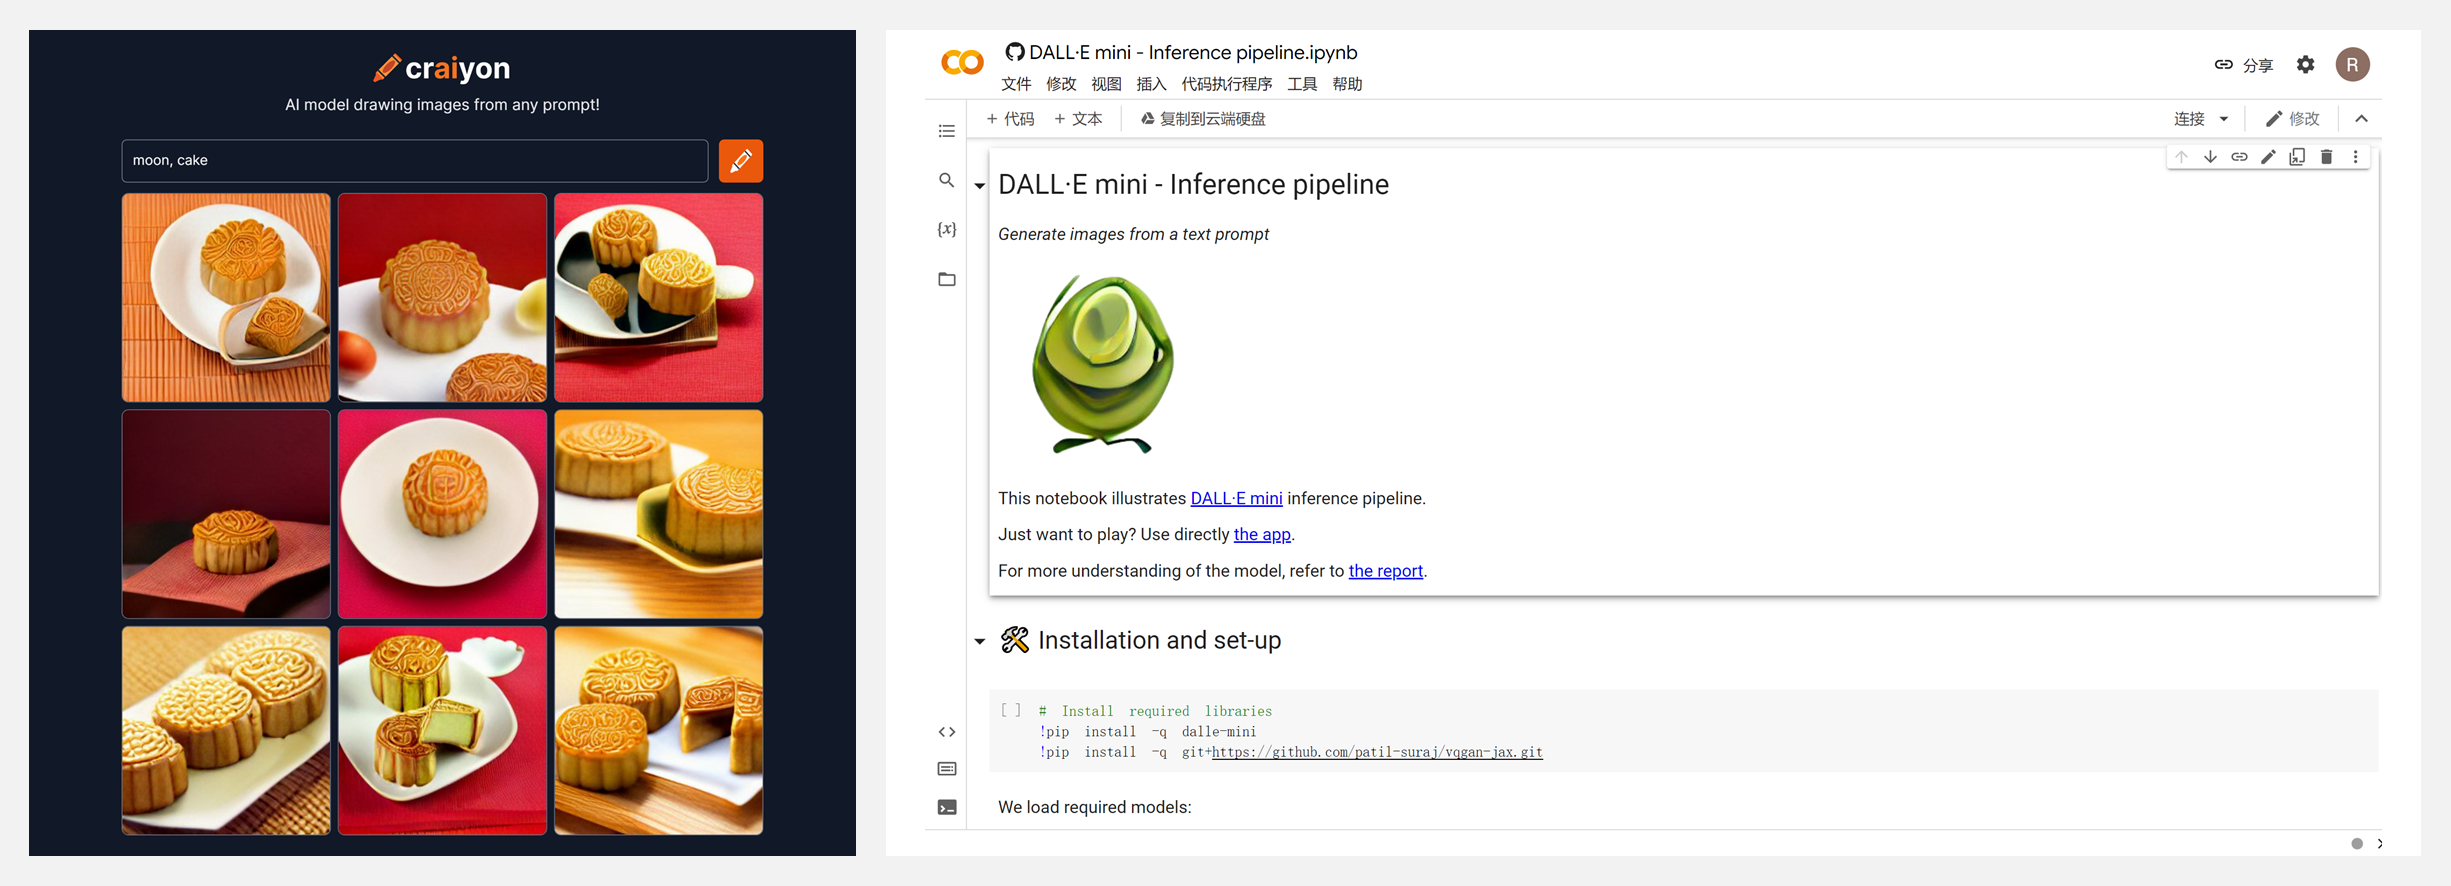Image resolution: width=2451 pixels, height=886 pixels.
Task: Open more cell actions menu
Action: coord(2355,157)
